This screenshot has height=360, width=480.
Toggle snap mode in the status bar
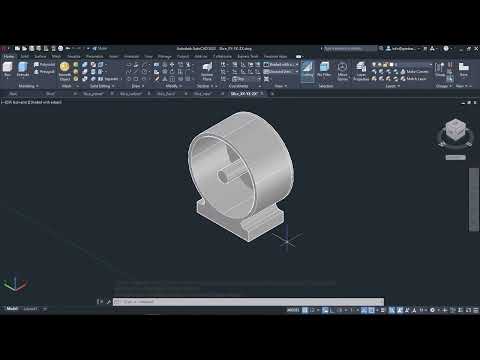(312, 310)
